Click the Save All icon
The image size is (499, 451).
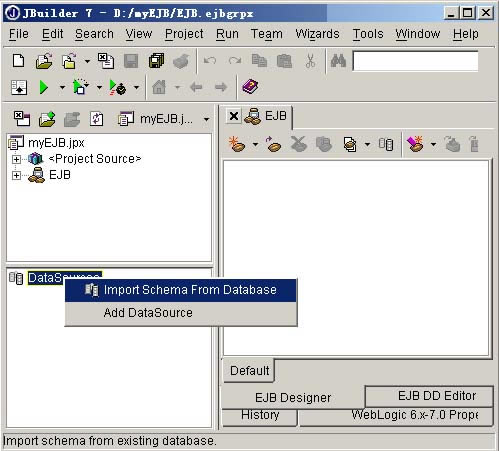(156, 61)
